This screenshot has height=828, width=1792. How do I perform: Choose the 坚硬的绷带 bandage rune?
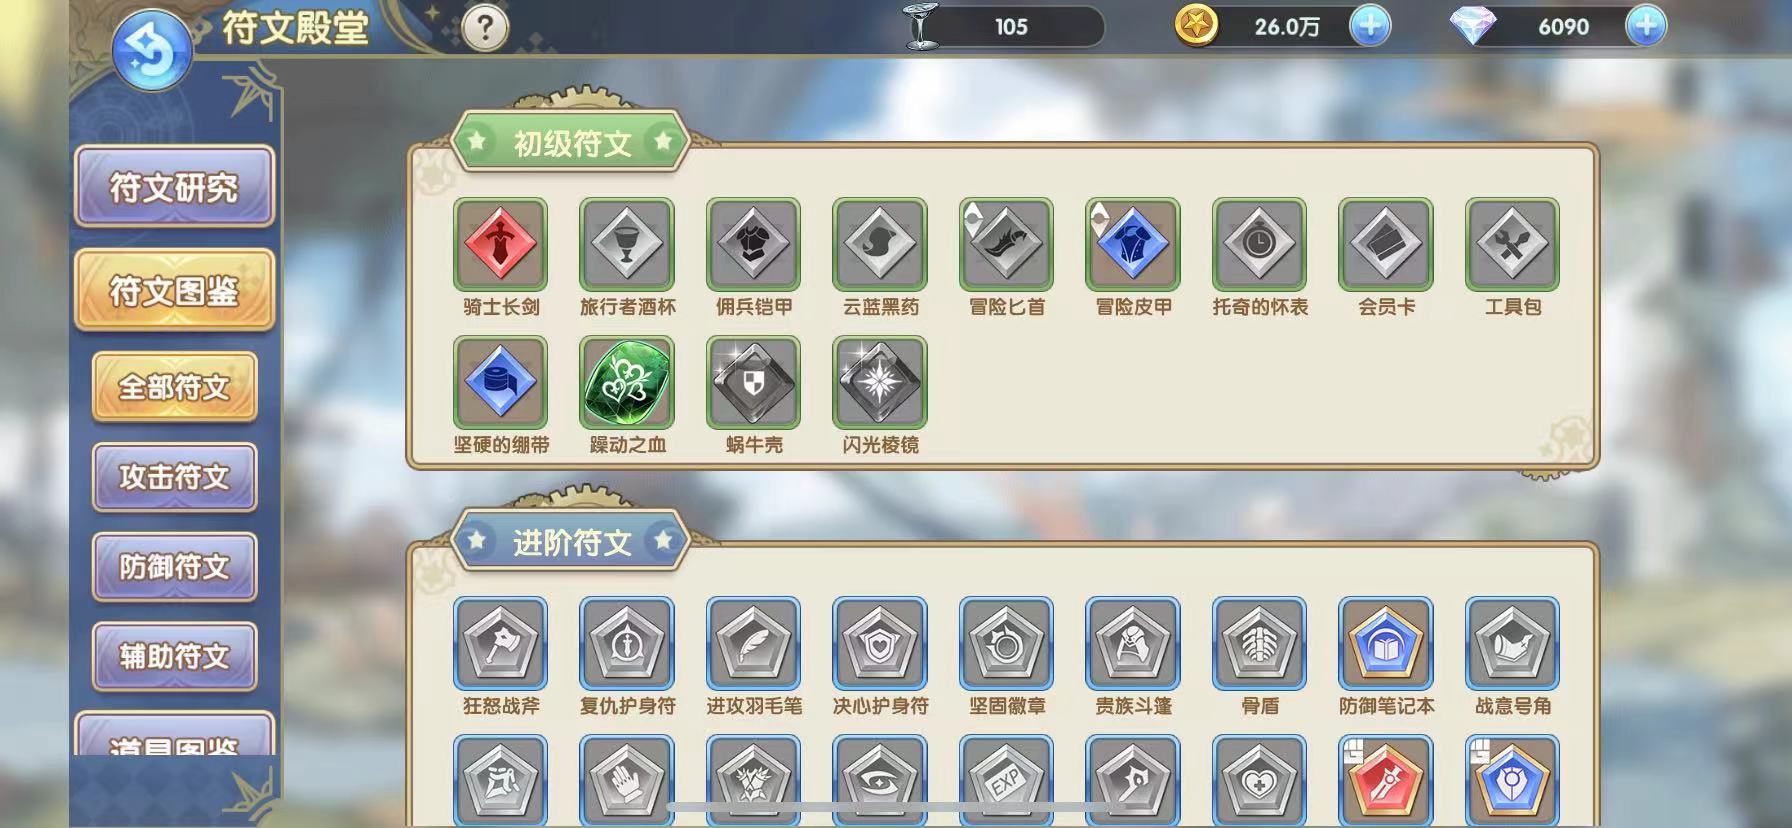(x=500, y=382)
